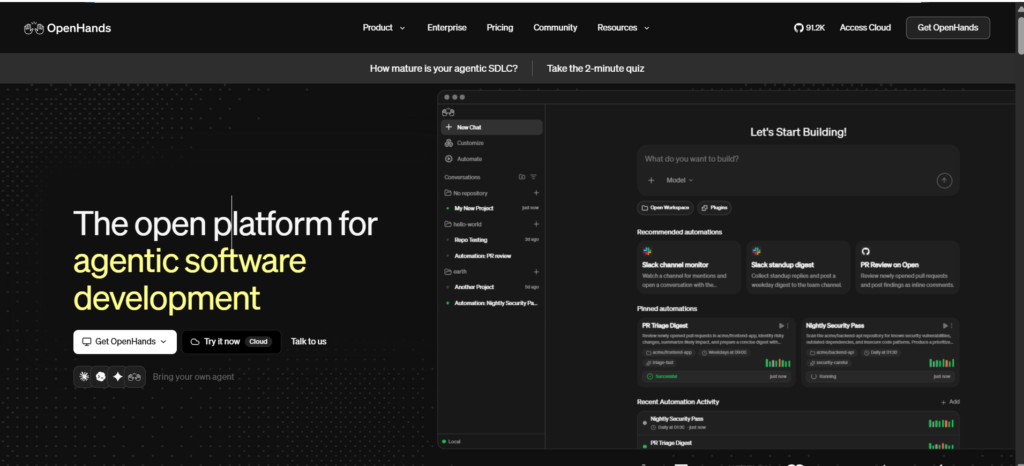The image size is (1024, 466).
Task: Open Automation: Nightly Security Pa... conversation
Action: tap(492, 303)
